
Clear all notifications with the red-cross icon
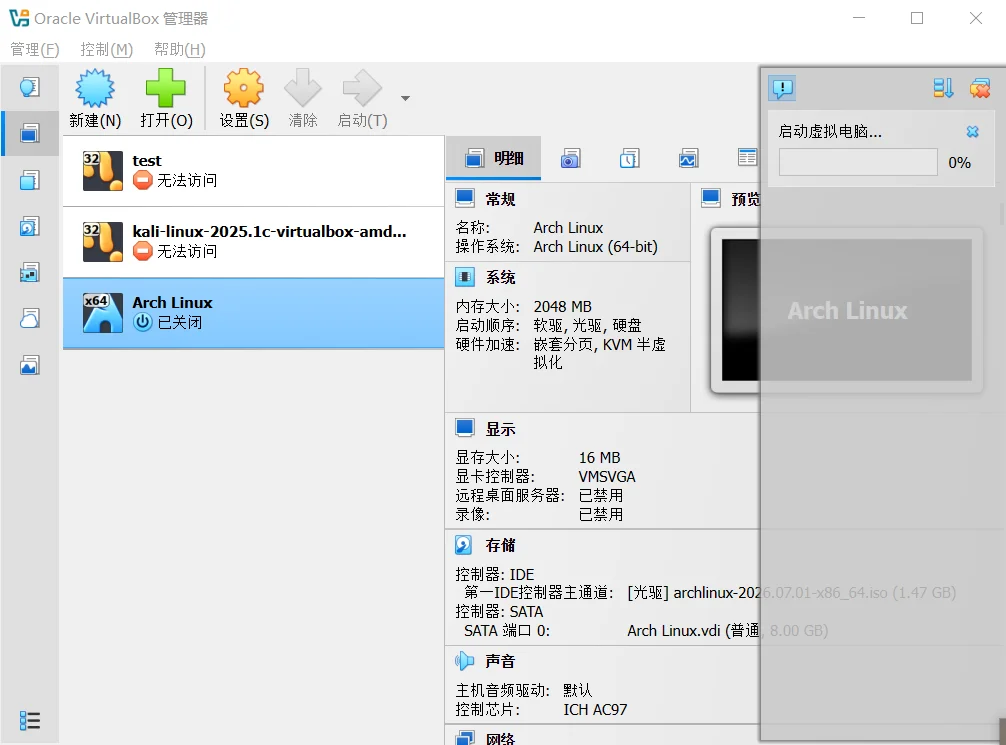tap(980, 88)
